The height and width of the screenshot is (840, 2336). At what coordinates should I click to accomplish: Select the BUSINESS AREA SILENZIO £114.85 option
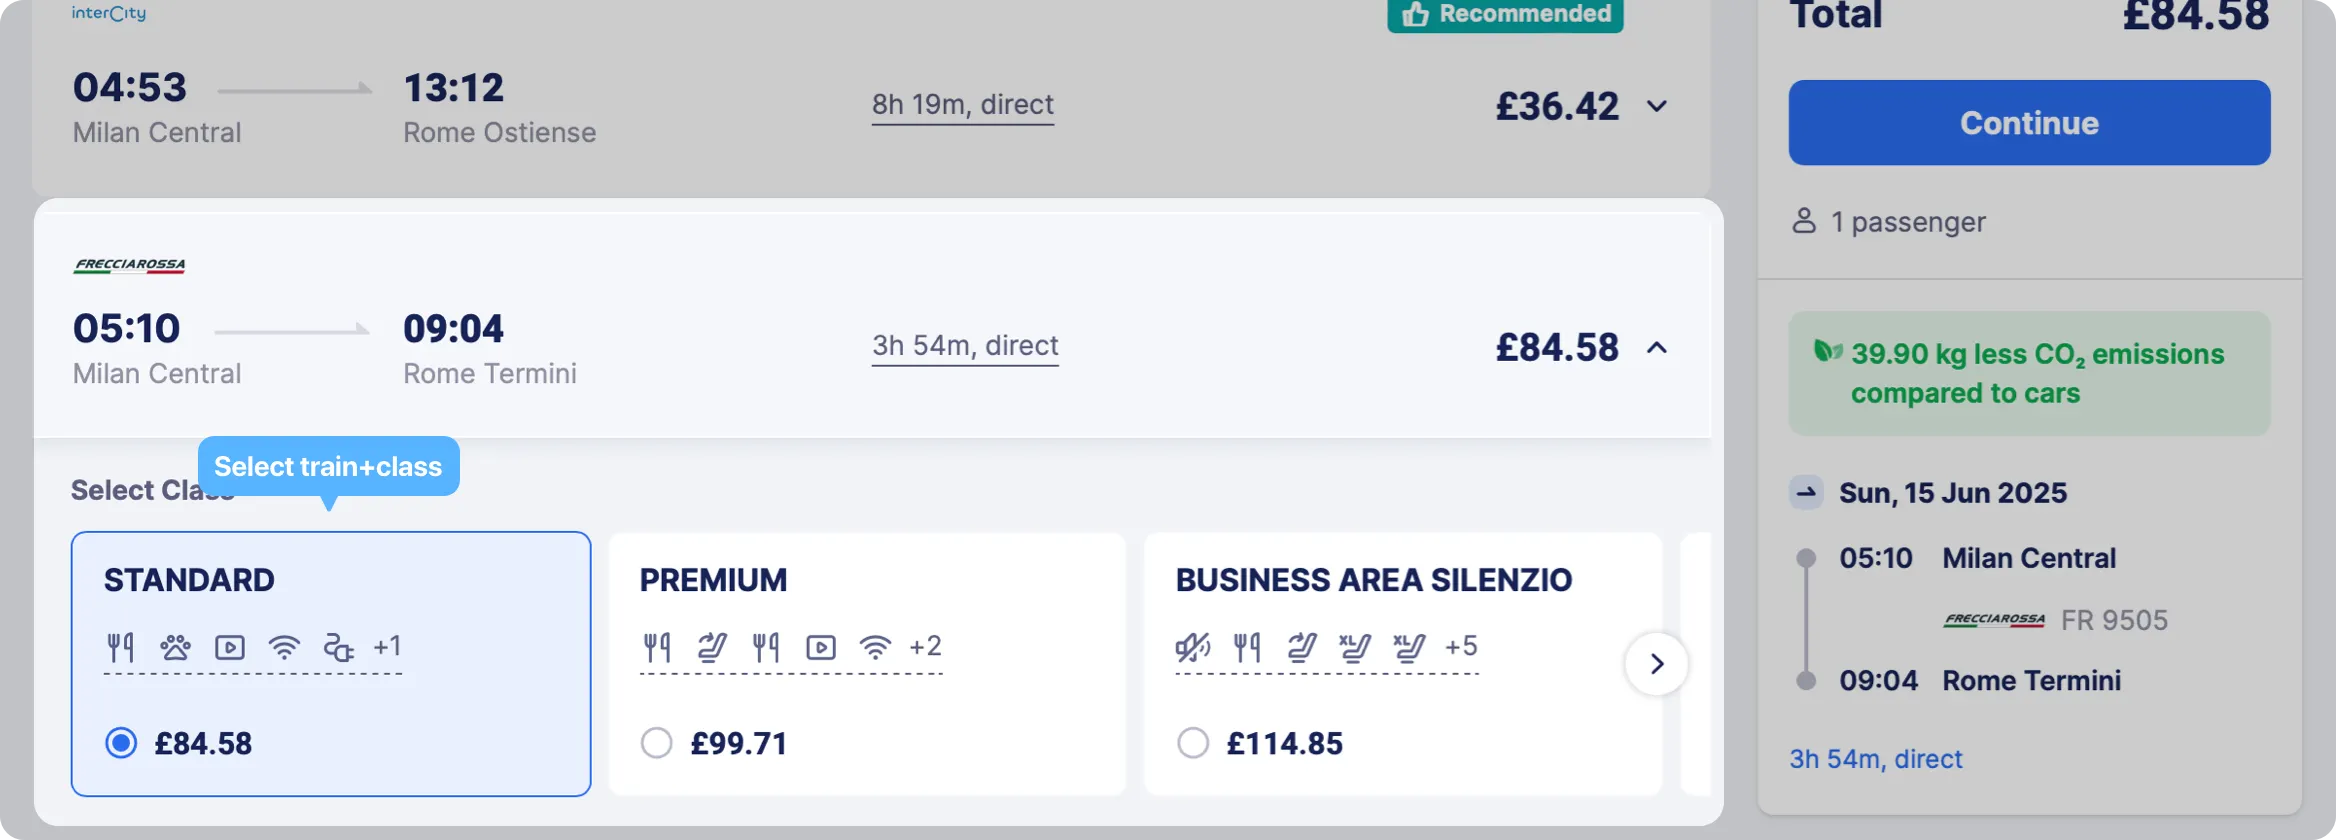pyautogui.click(x=1192, y=743)
